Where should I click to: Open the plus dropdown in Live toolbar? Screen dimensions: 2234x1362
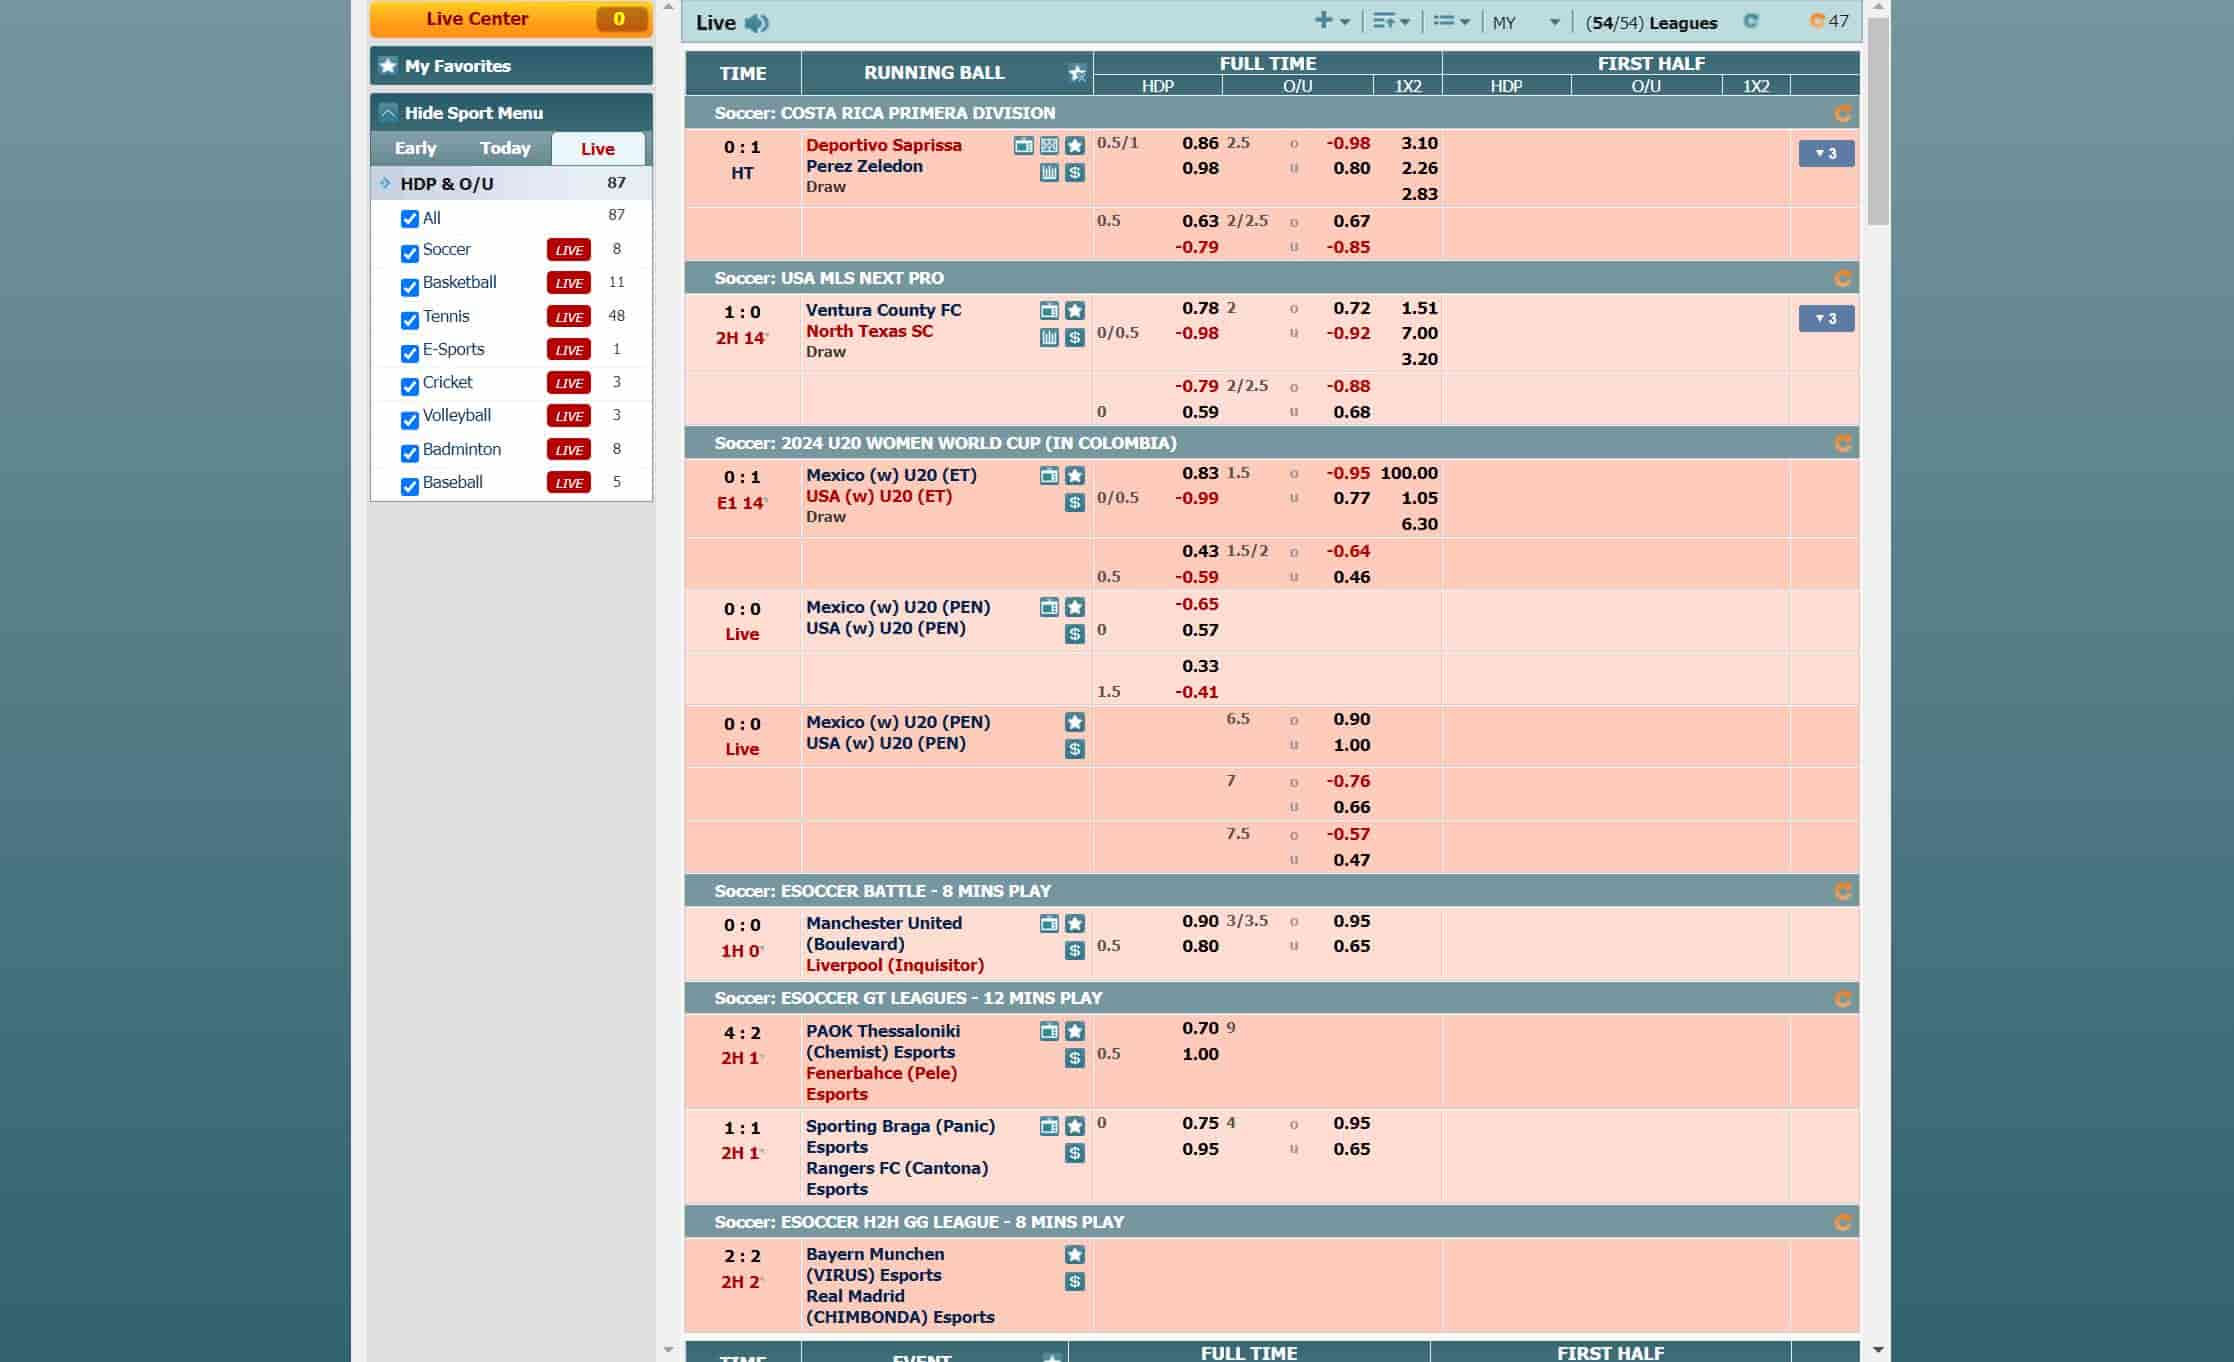point(1332,21)
